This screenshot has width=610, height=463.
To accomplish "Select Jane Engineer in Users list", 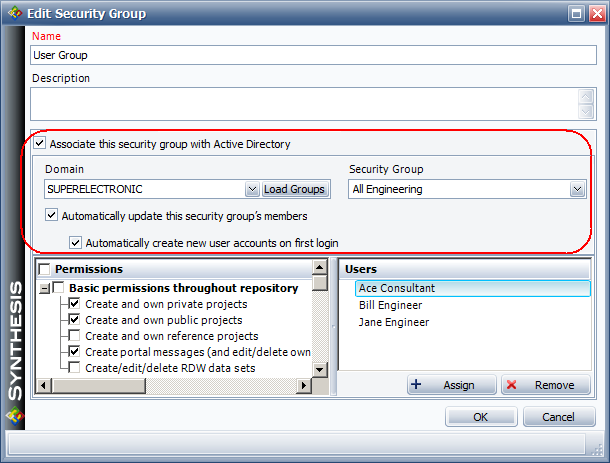I will coord(393,322).
